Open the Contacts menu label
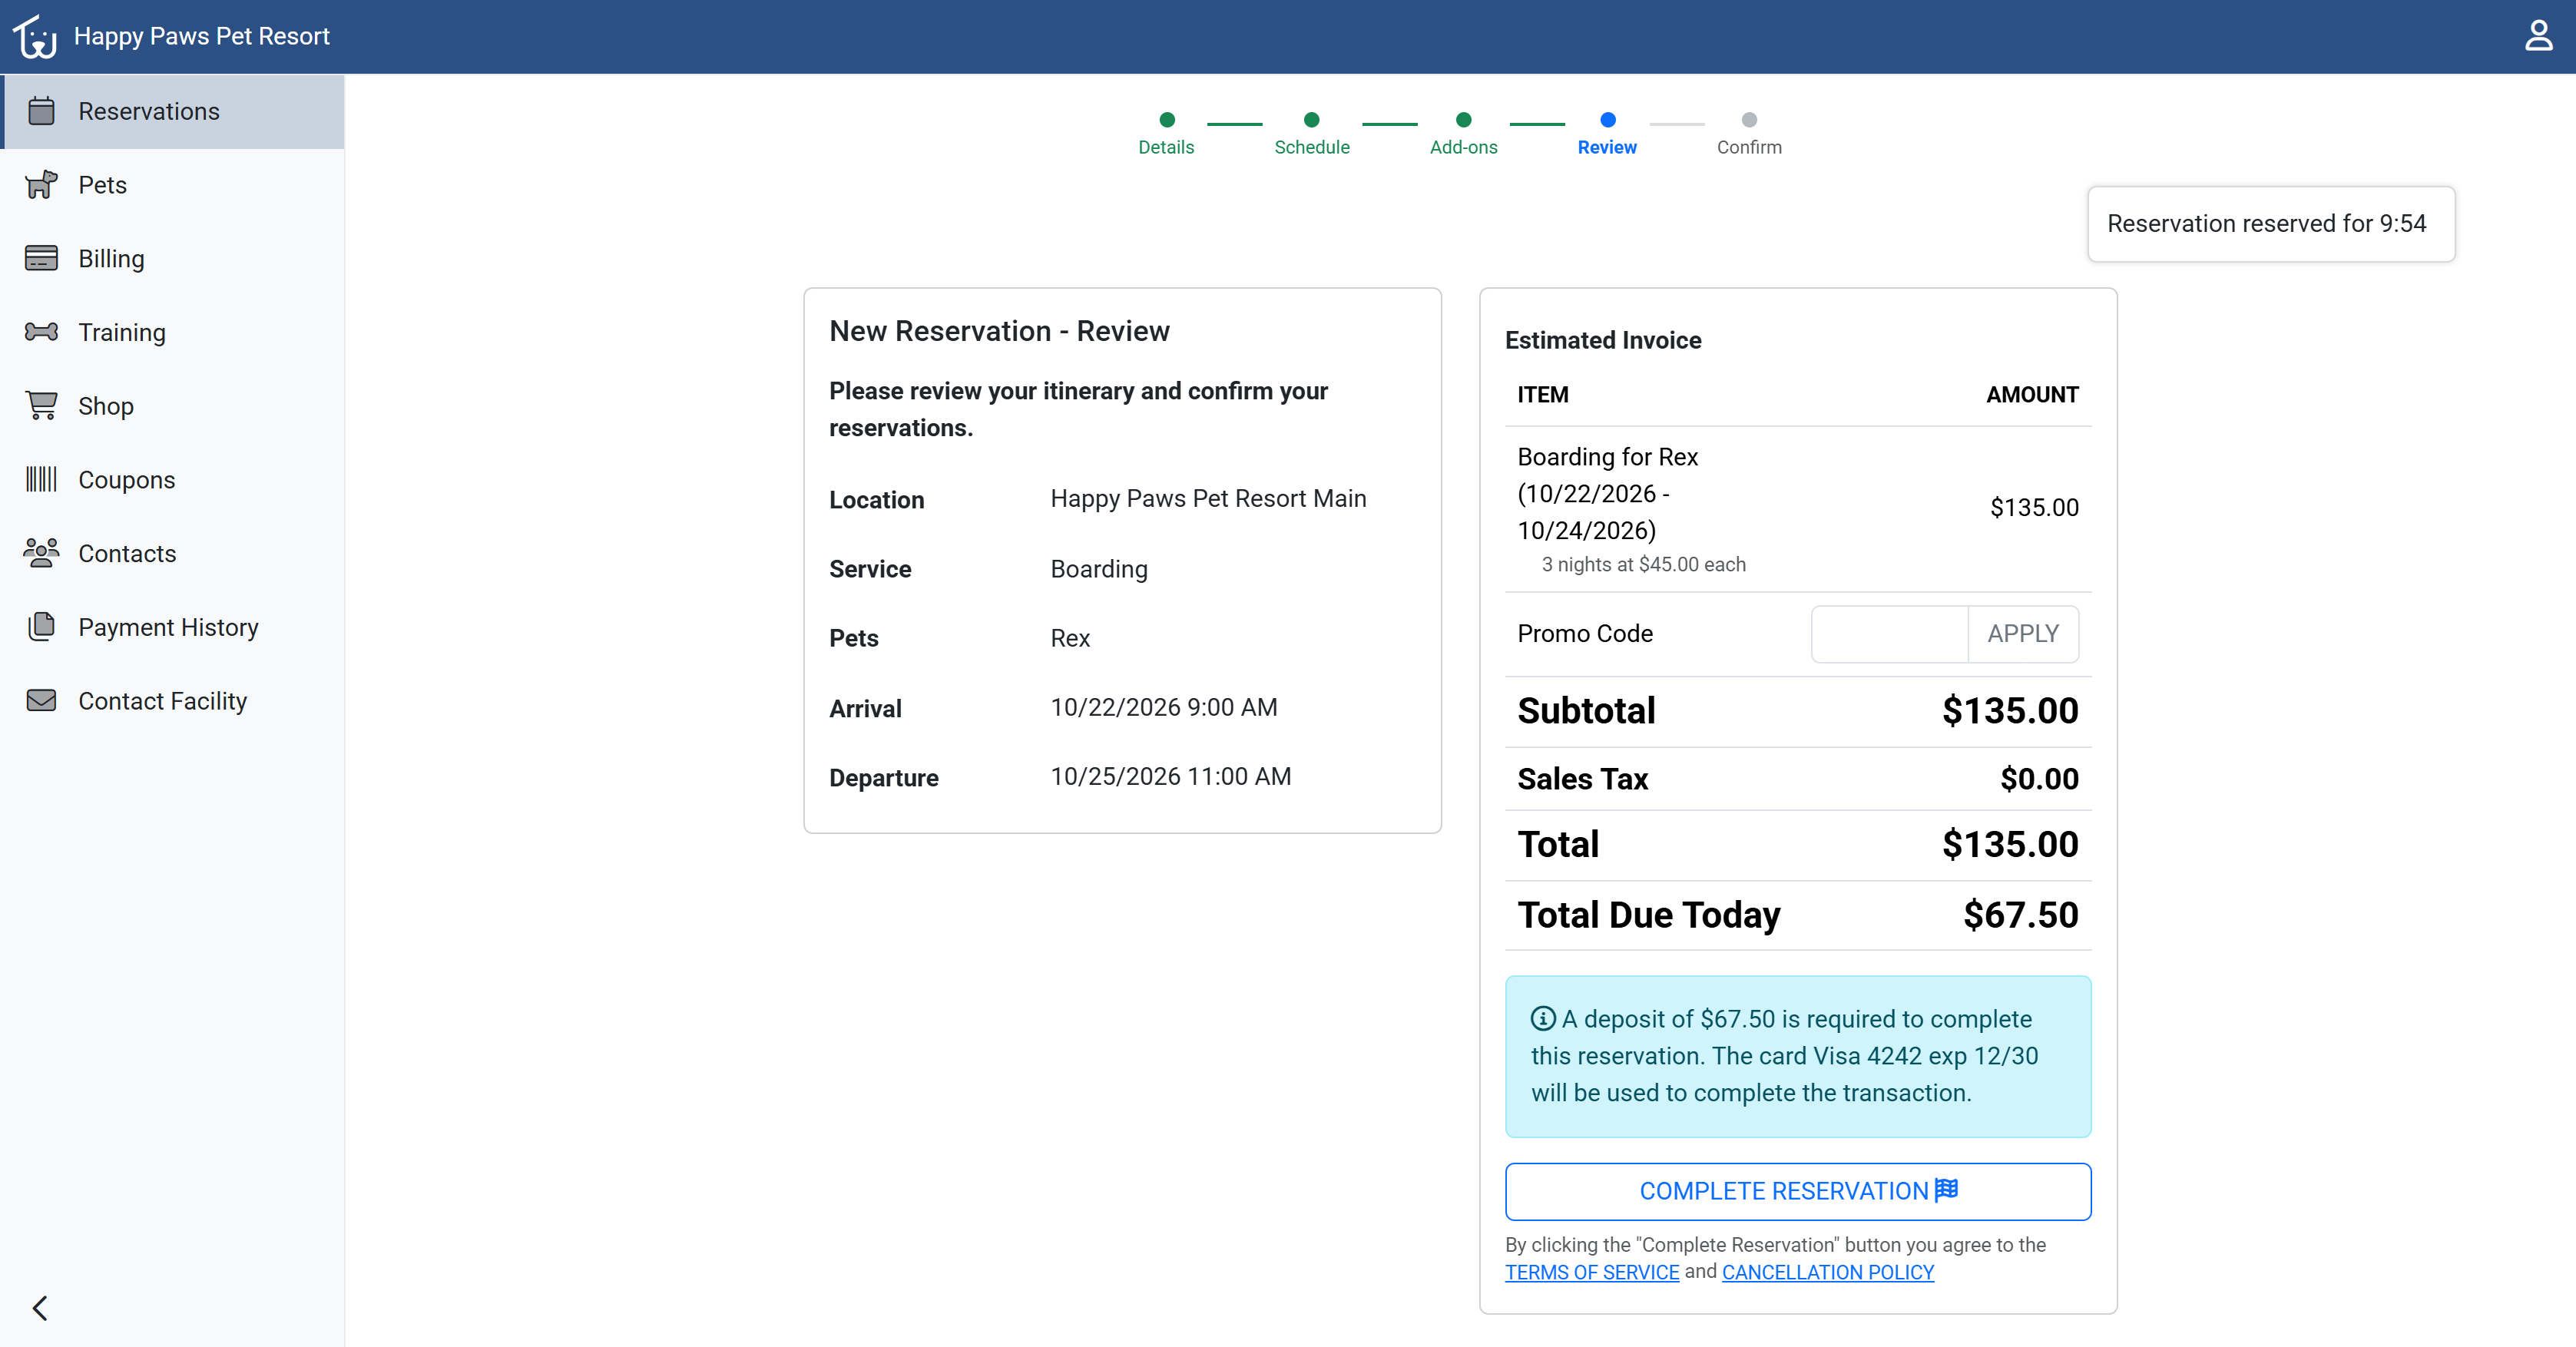 click(127, 554)
